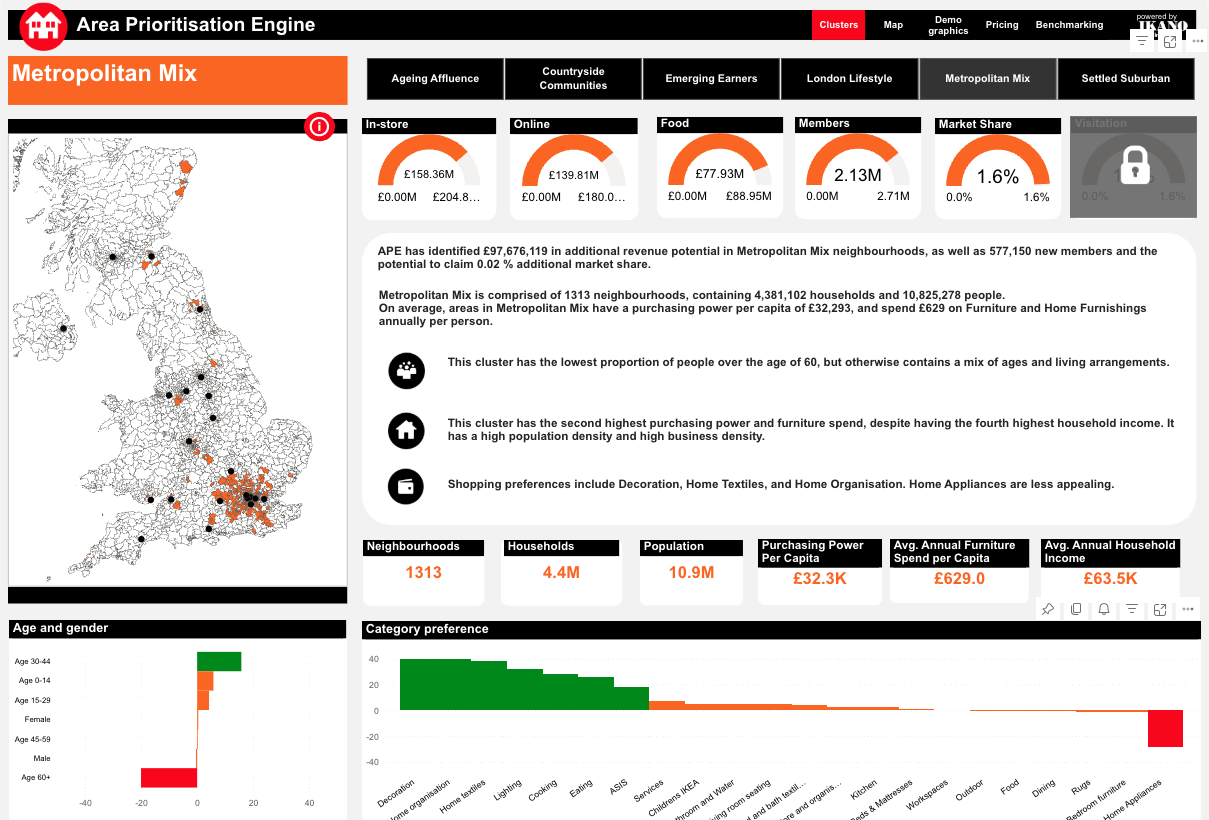Click the Rugs category label
The width and height of the screenshot is (1209, 820).
pos(1082,787)
